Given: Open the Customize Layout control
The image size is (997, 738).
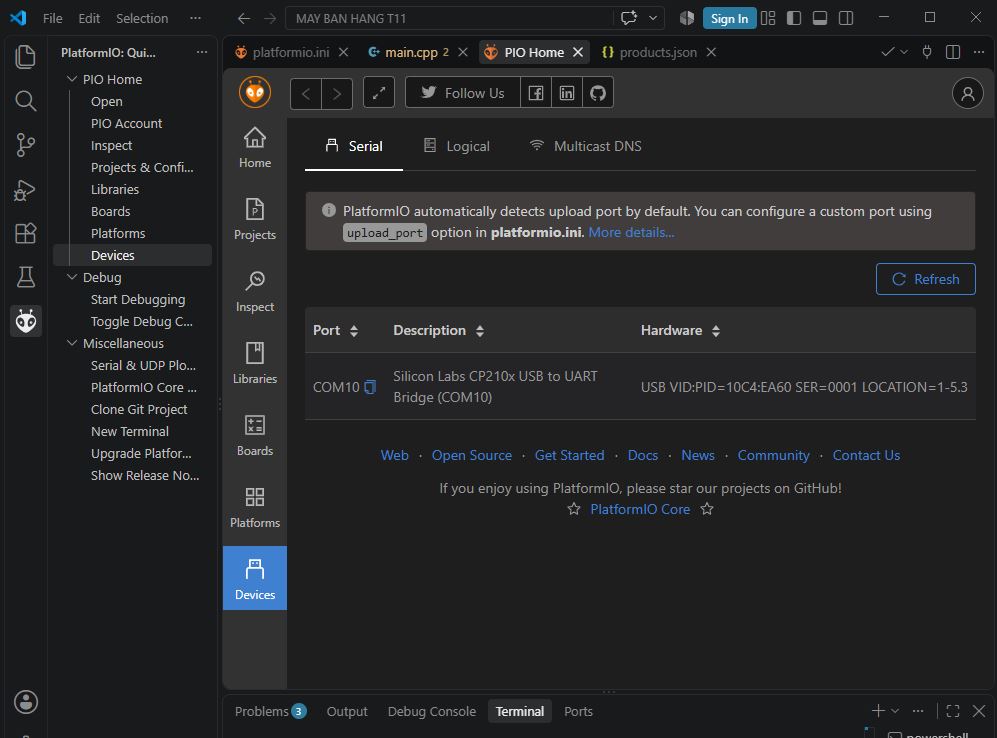Looking at the screenshot, I should [x=767, y=18].
